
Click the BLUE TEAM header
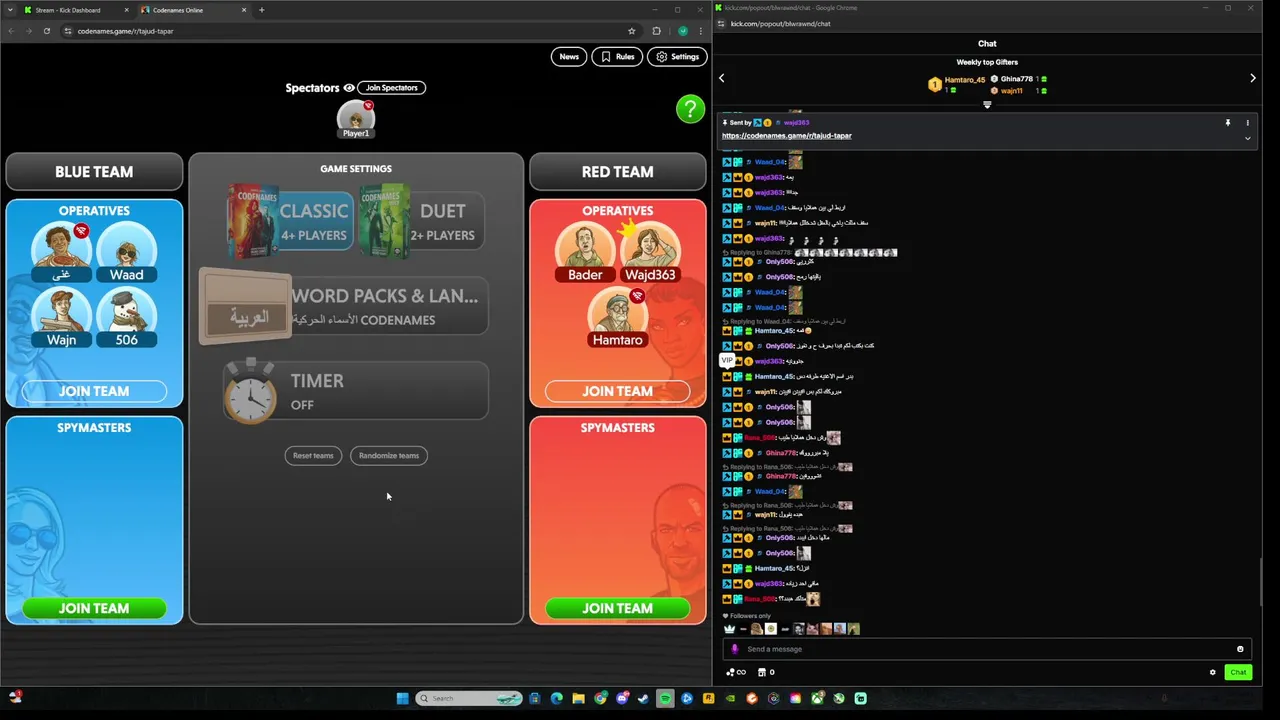pyautogui.click(x=94, y=172)
